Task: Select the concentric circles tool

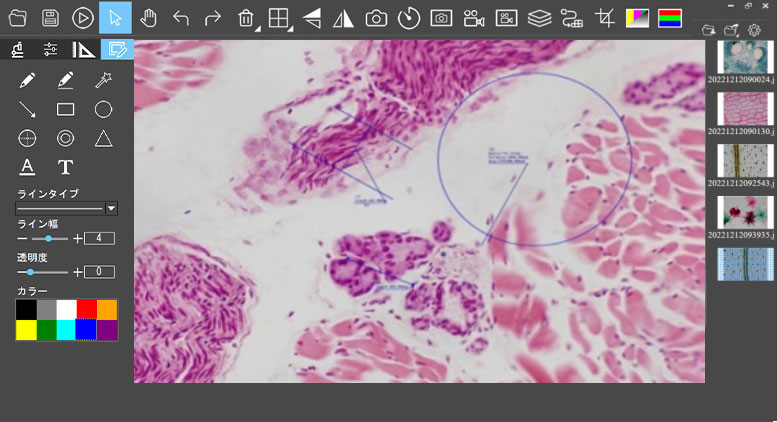Action: tap(65, 138)
